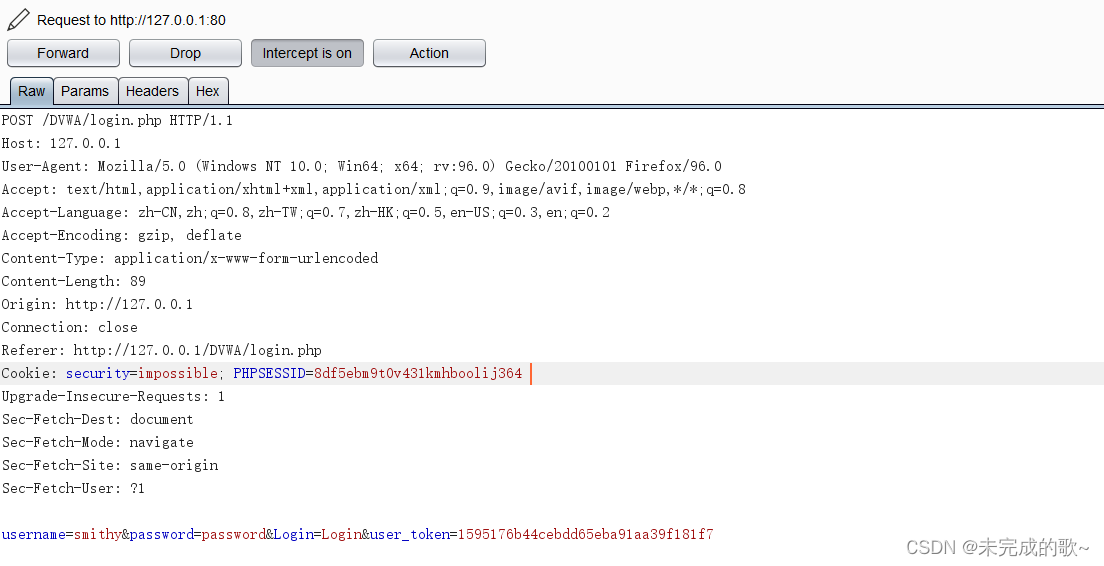This screenshot has height=566, width=1104.
Task: Click the PHPSESSID cookie value
Action: pyautogui.click(x=418, y=373)
